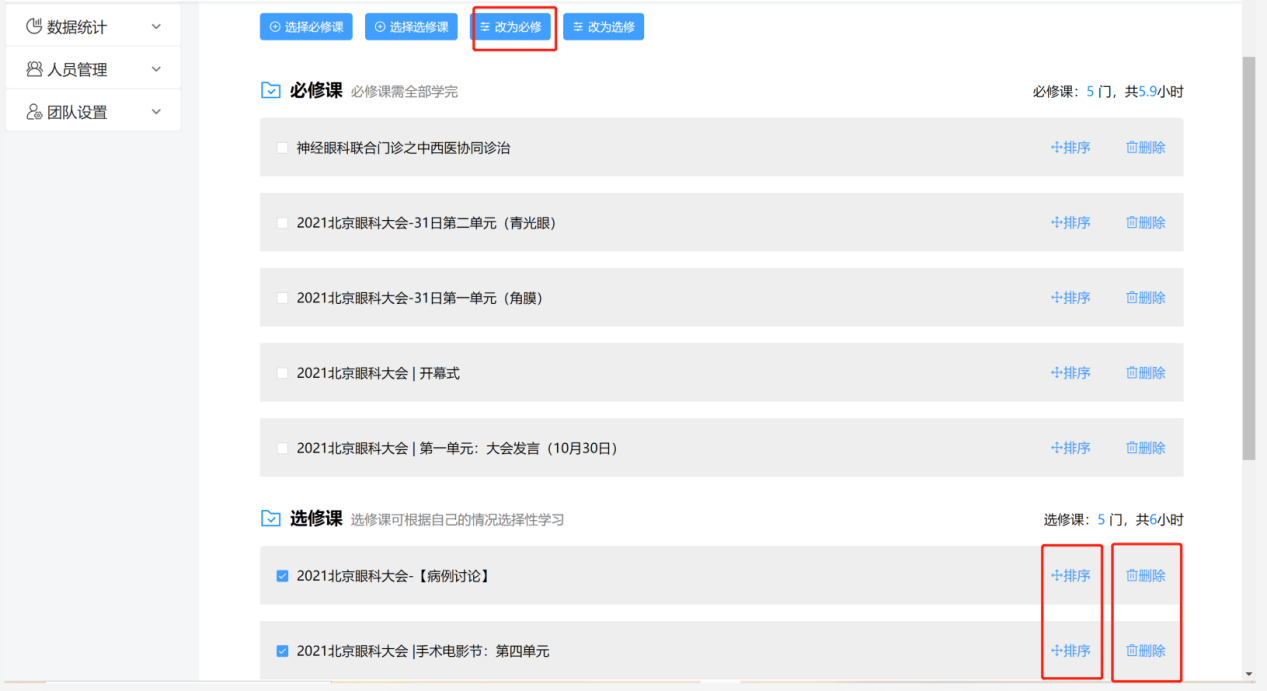1267x691 pixels.
Task: Check the box for 第一单元:大会发言(10月30日)
Action: coord(282,448)
